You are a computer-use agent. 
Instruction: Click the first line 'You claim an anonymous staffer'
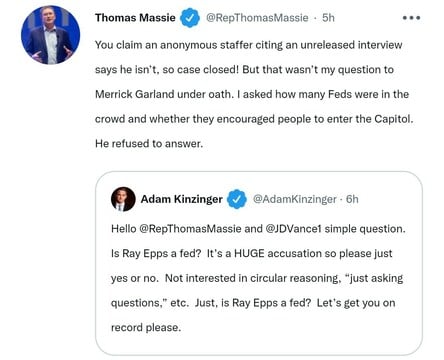pyautogui.click(x=249, y=45)
